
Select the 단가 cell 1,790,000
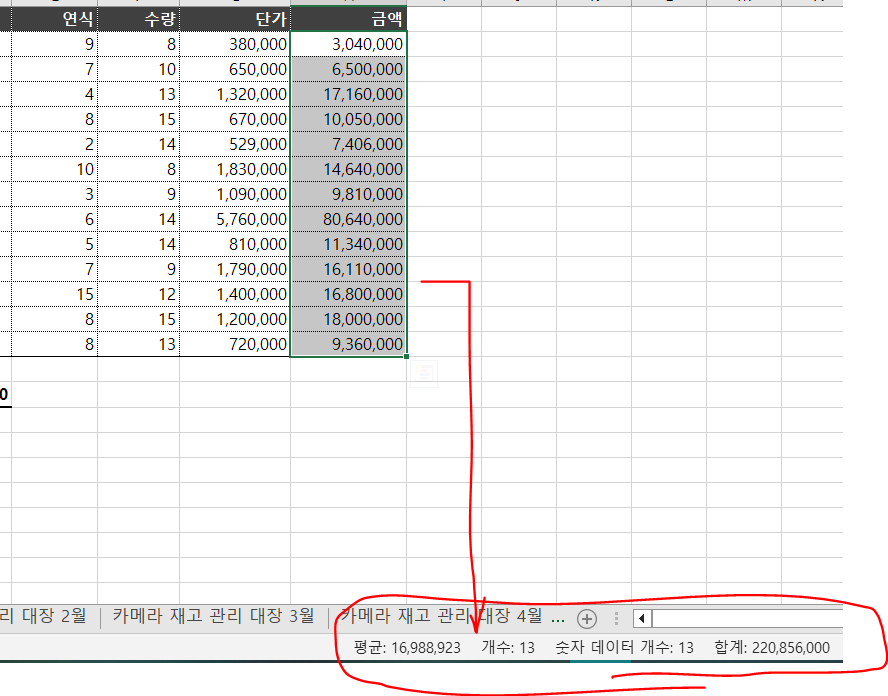[x=235, y=268]
